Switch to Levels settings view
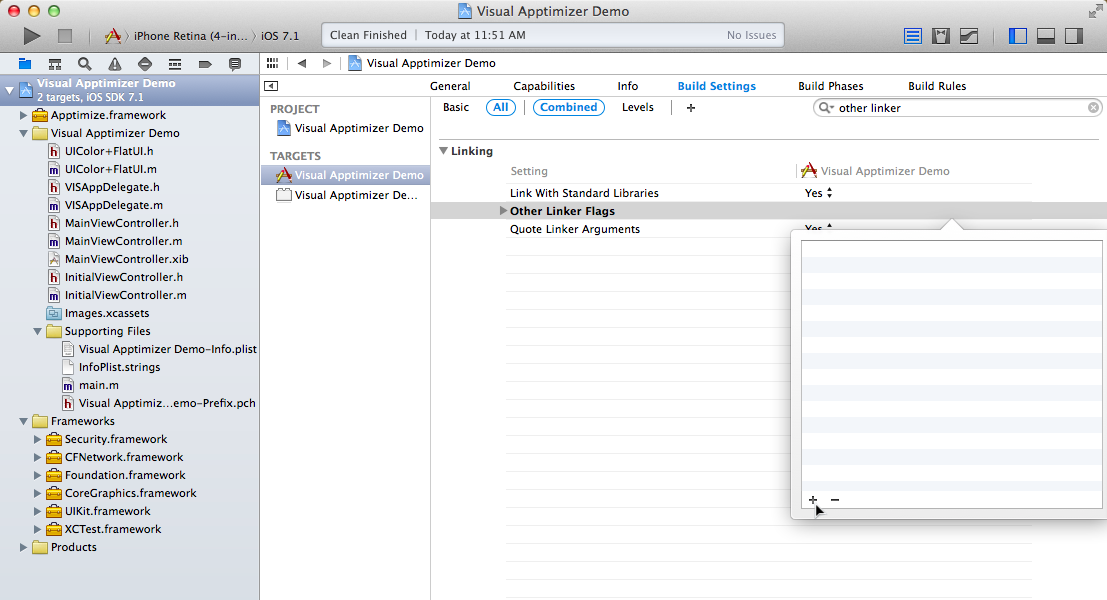Screen dimensions: 1107x600 (638, 107)
